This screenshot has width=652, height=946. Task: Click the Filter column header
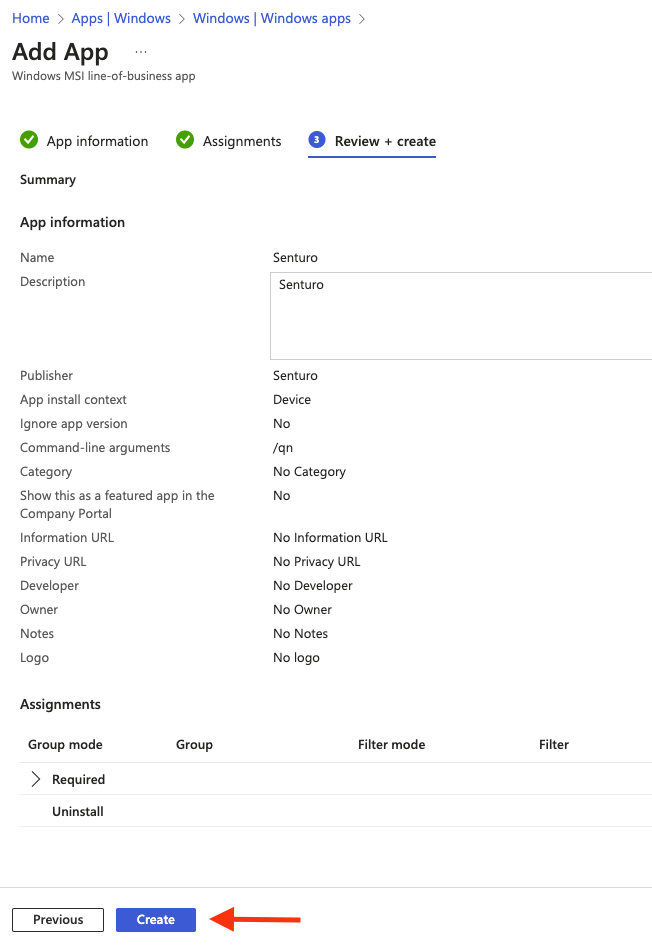pyautogui.click(x=554, y=744)
